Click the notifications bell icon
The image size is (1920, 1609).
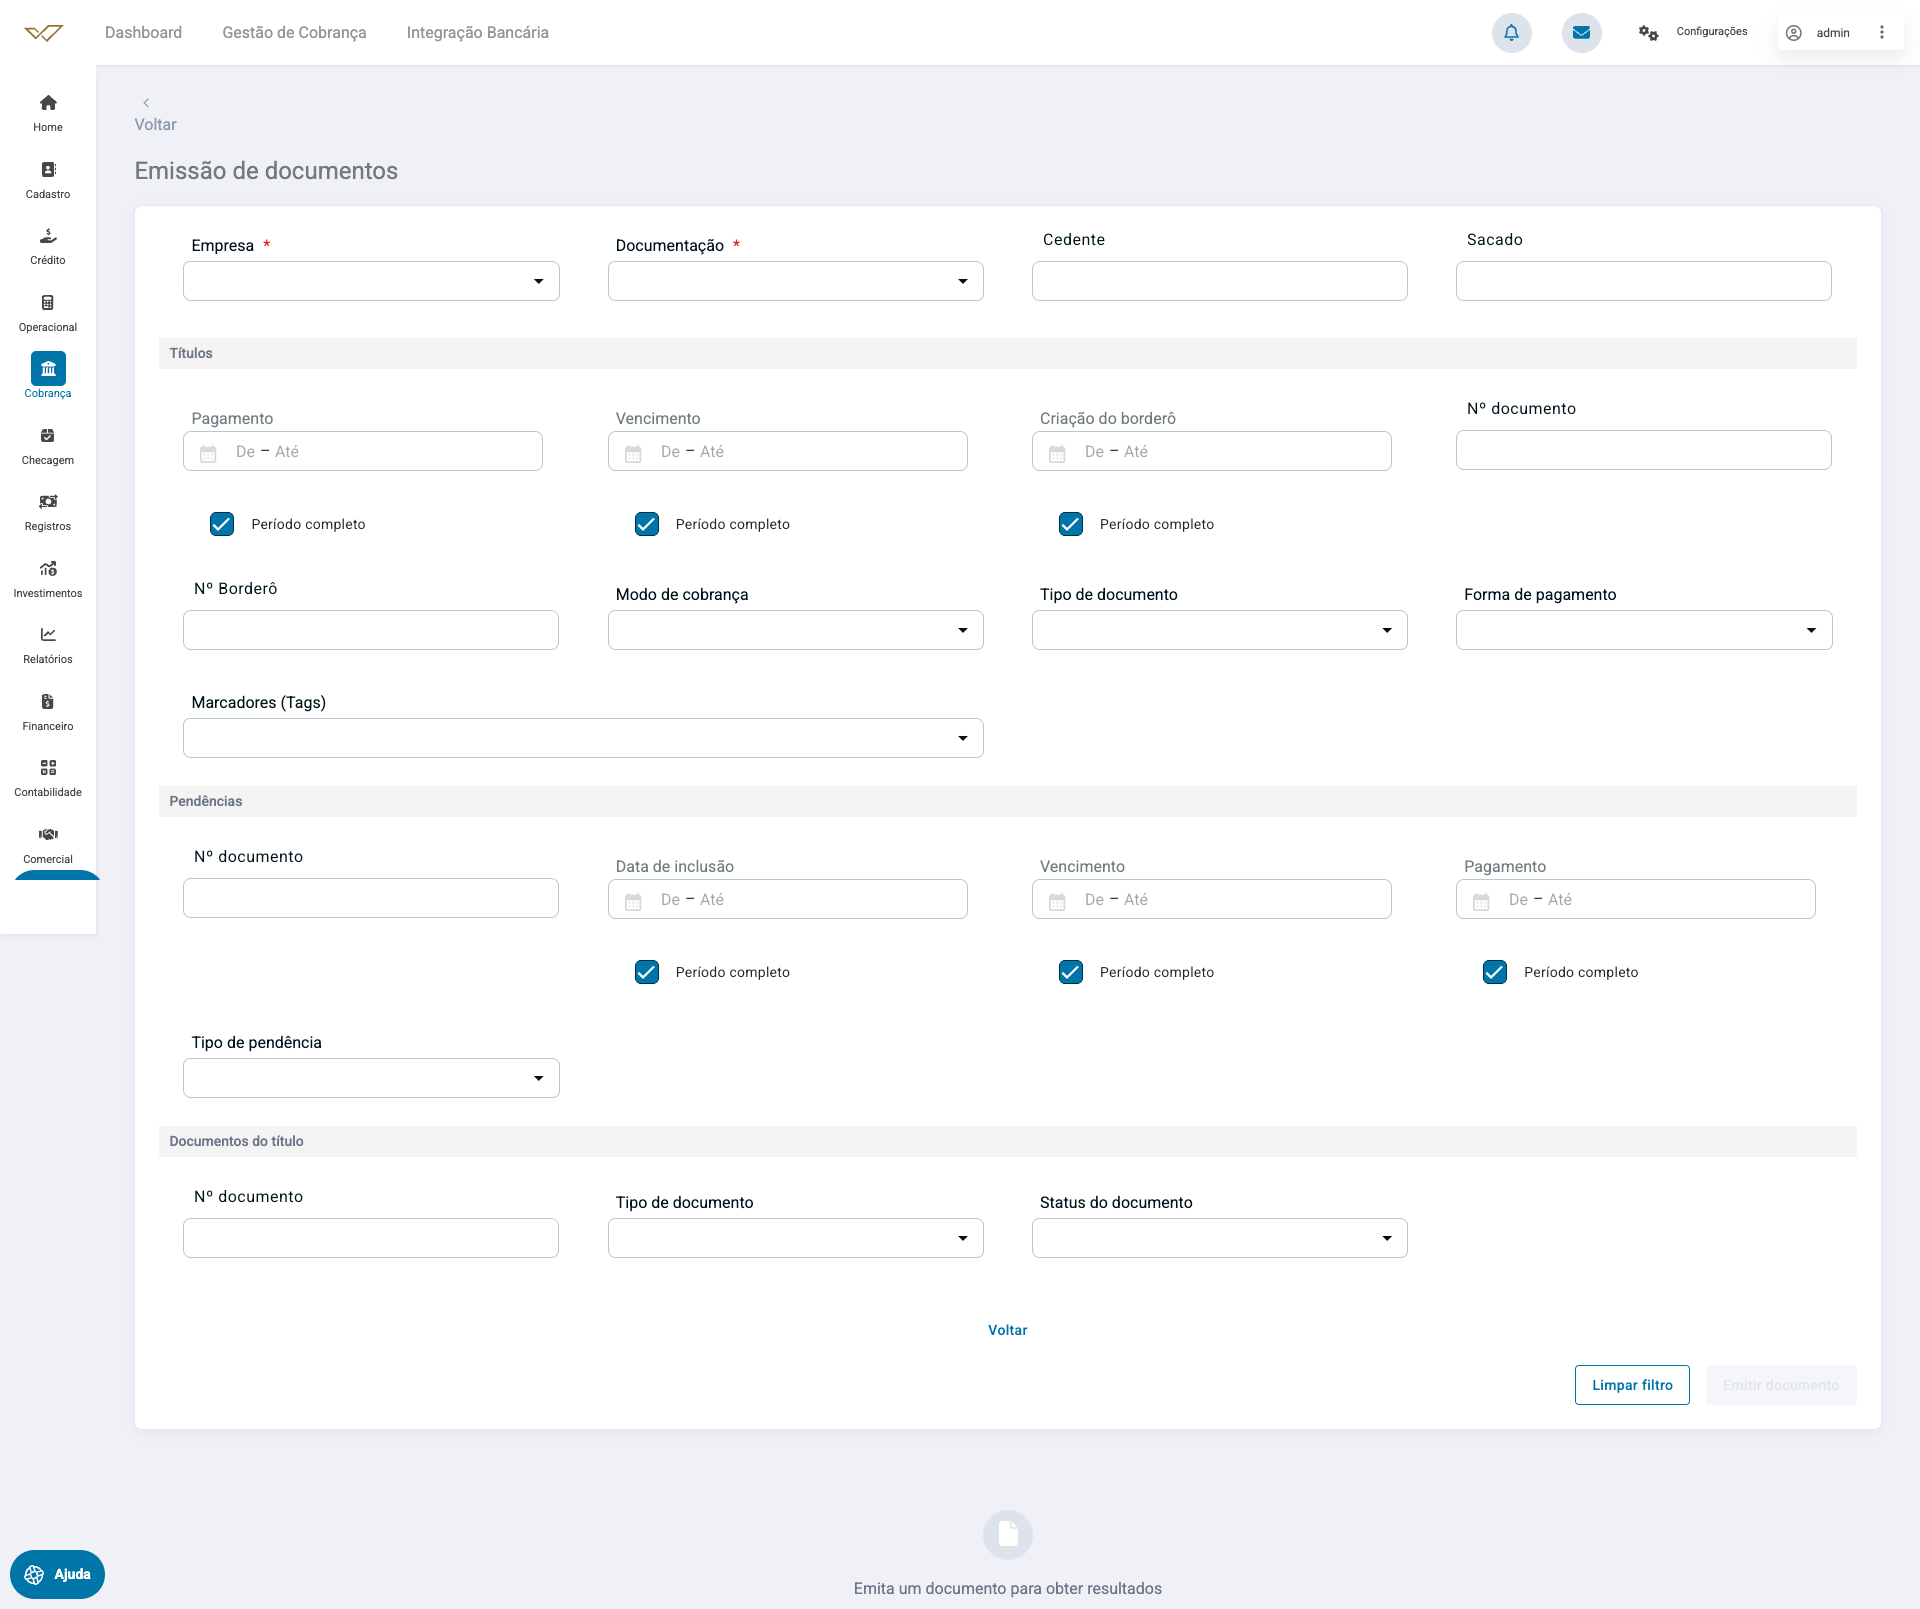coord(1512,33)
